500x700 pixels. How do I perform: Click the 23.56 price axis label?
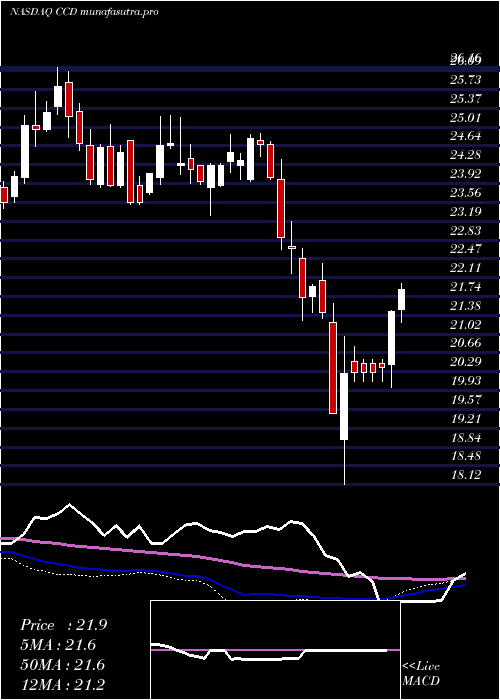[466, 192]
